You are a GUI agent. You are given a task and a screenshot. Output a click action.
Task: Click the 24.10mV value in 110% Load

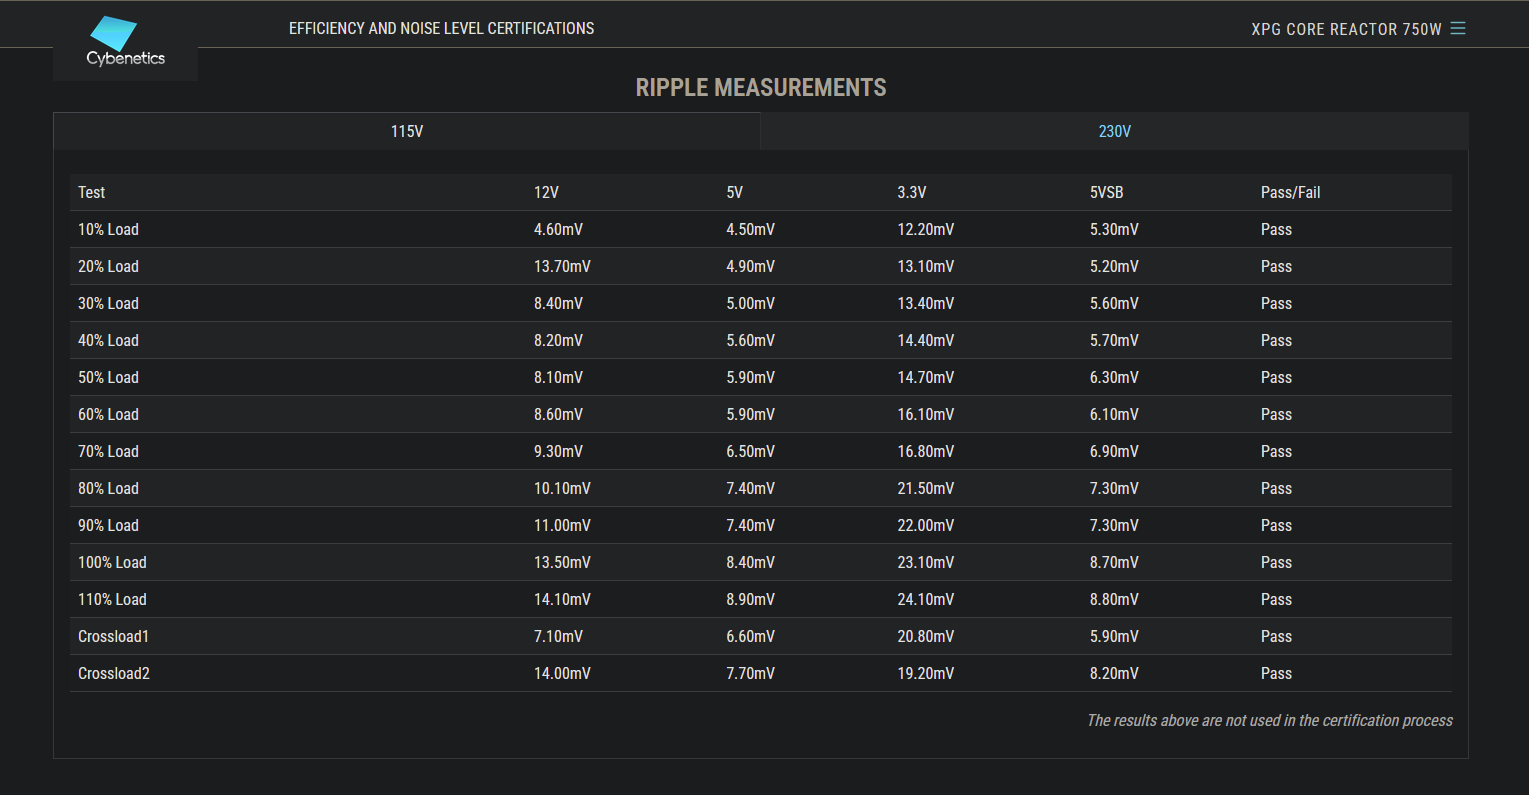(x=925, y=599)
